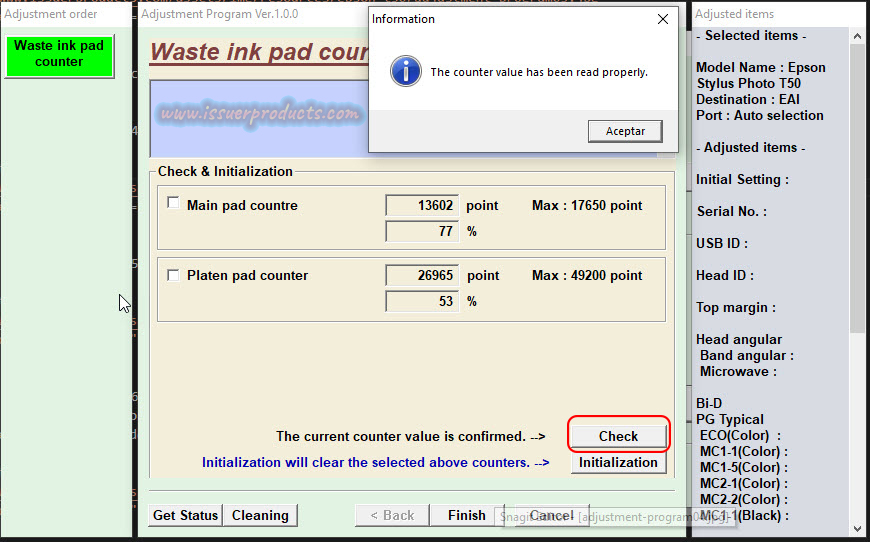
Task: Click the blue information icon in dialog
Action: pyautogui.click(x=406, y=72)
